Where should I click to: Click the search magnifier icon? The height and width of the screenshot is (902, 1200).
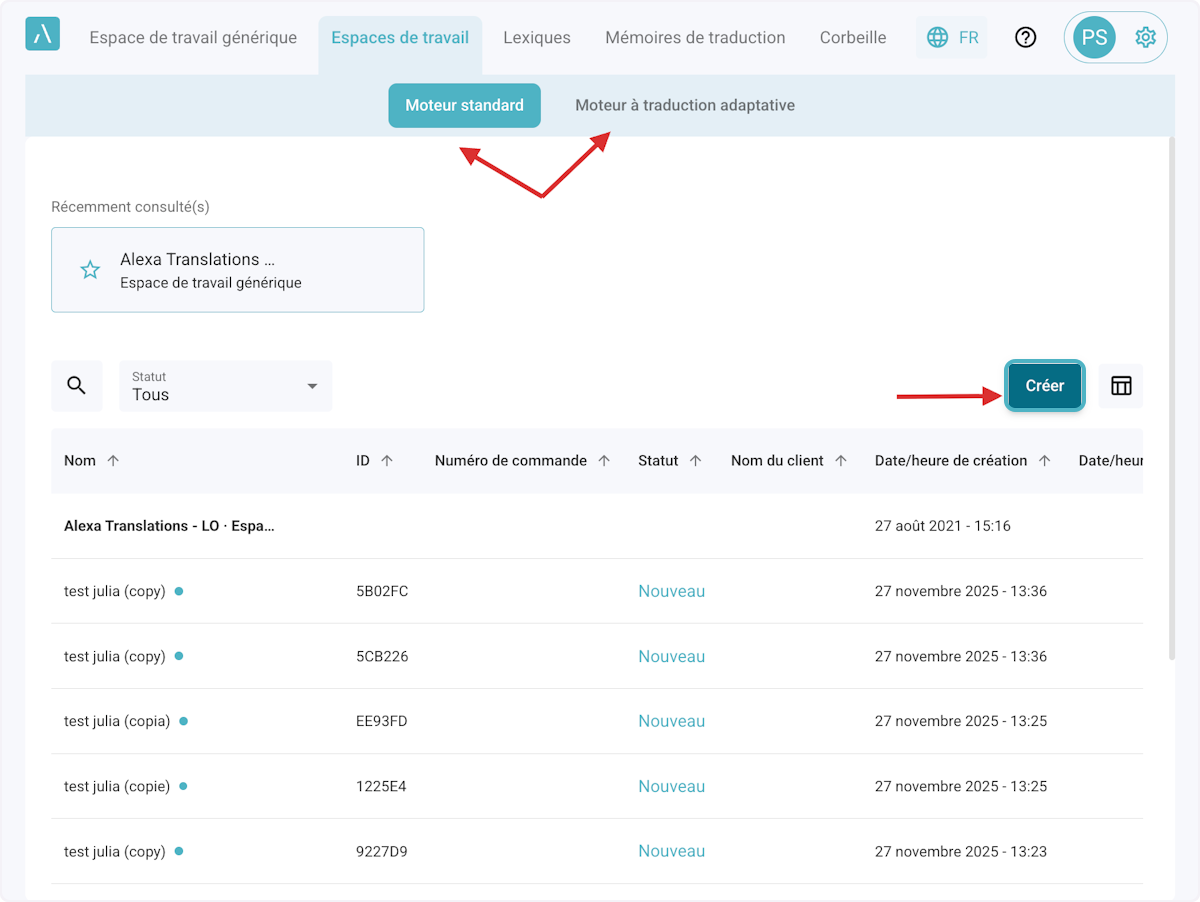(x=77, y=386)
